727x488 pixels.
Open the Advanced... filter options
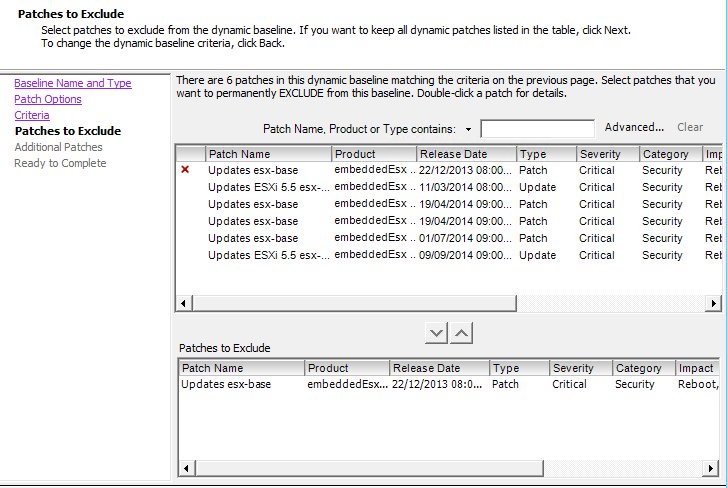634,127
